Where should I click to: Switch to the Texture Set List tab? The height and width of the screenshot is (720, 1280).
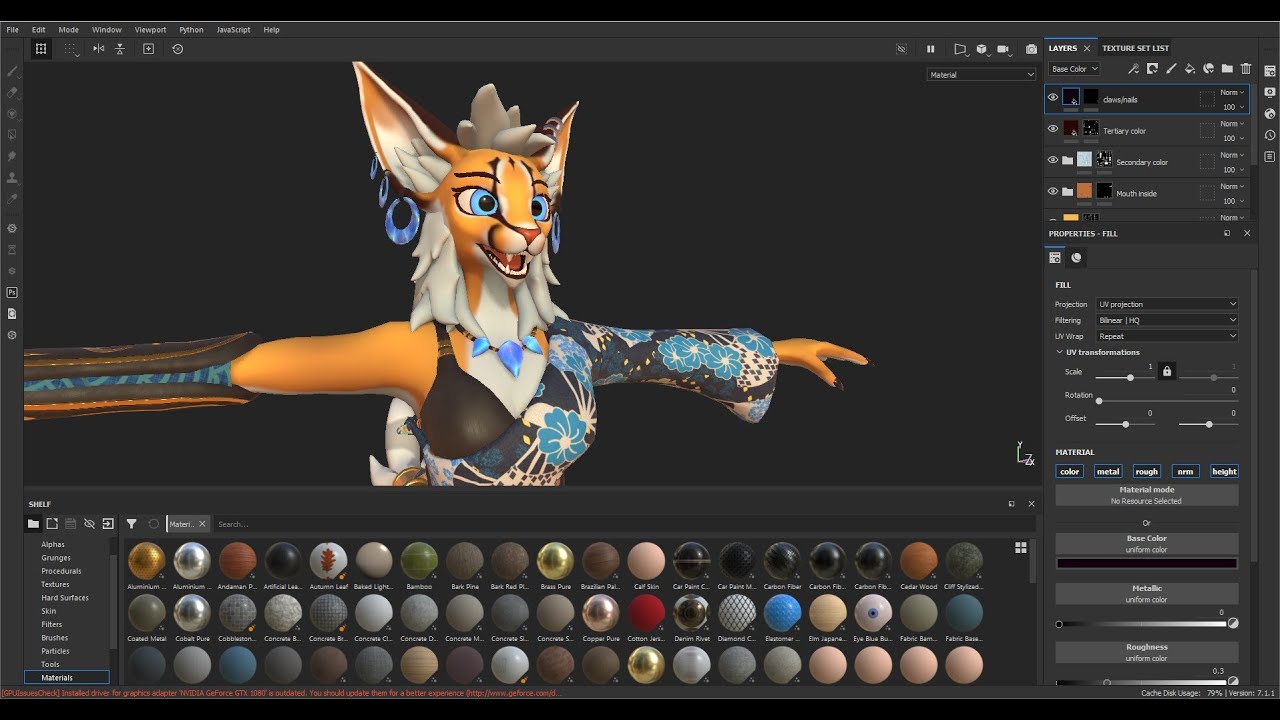[x=1135, y=48]
